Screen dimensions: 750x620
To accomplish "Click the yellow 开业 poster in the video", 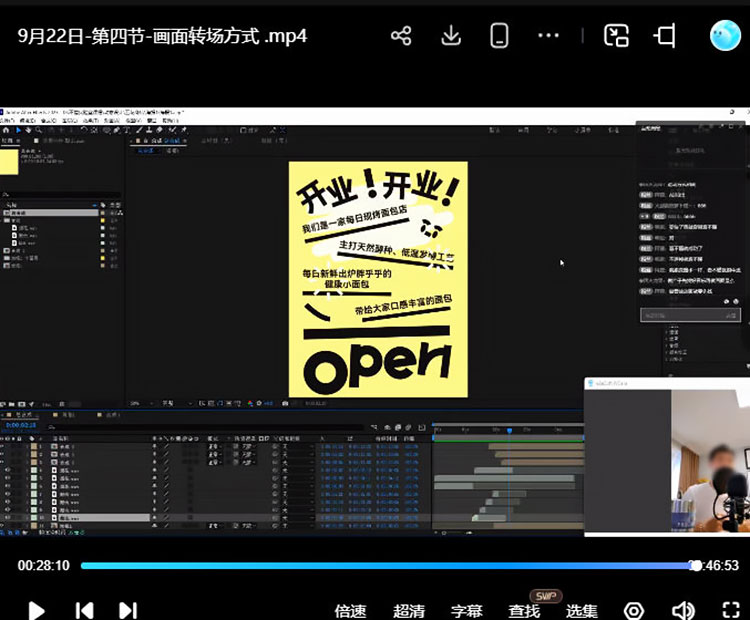I will coord(378,279).
